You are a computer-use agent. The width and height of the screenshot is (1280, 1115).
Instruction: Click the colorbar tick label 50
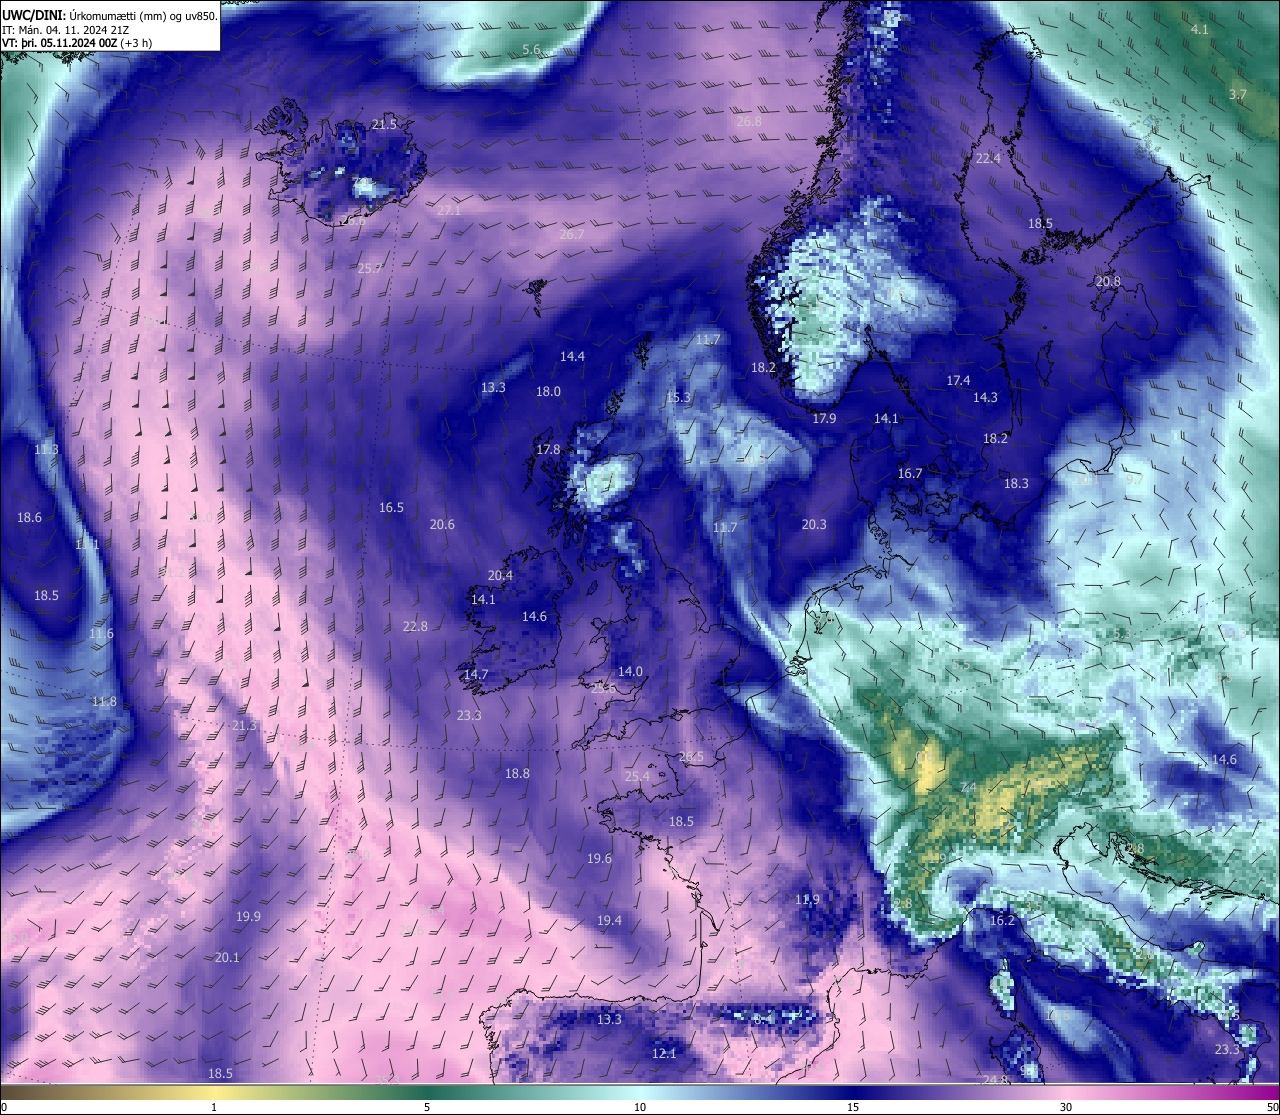[x=1272, y=1107]
